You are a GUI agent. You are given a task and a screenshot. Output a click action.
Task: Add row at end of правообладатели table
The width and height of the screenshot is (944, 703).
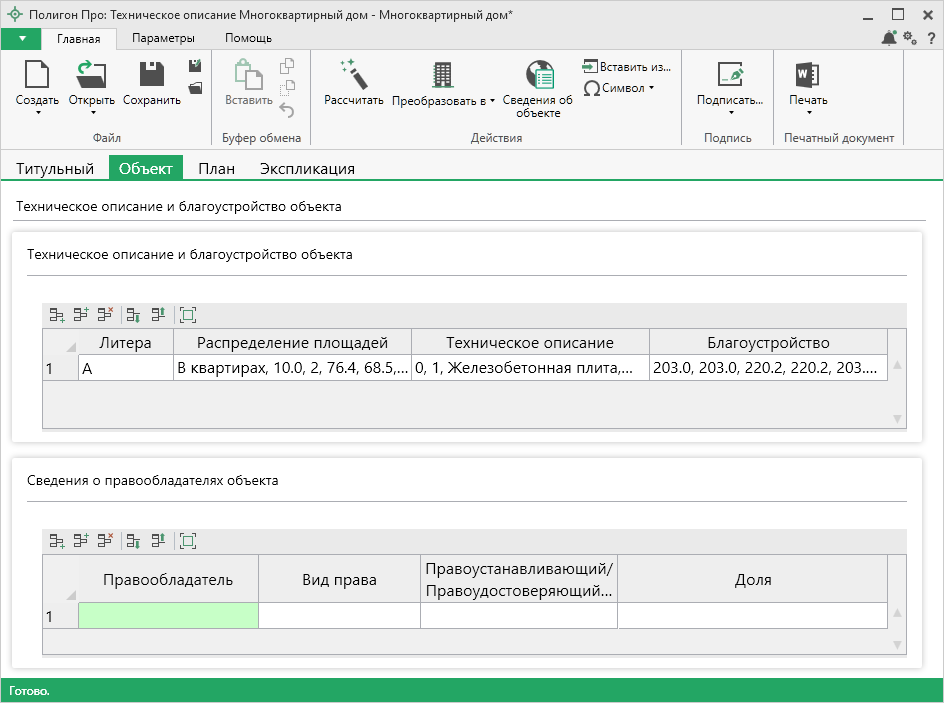(x=57, y=541)
